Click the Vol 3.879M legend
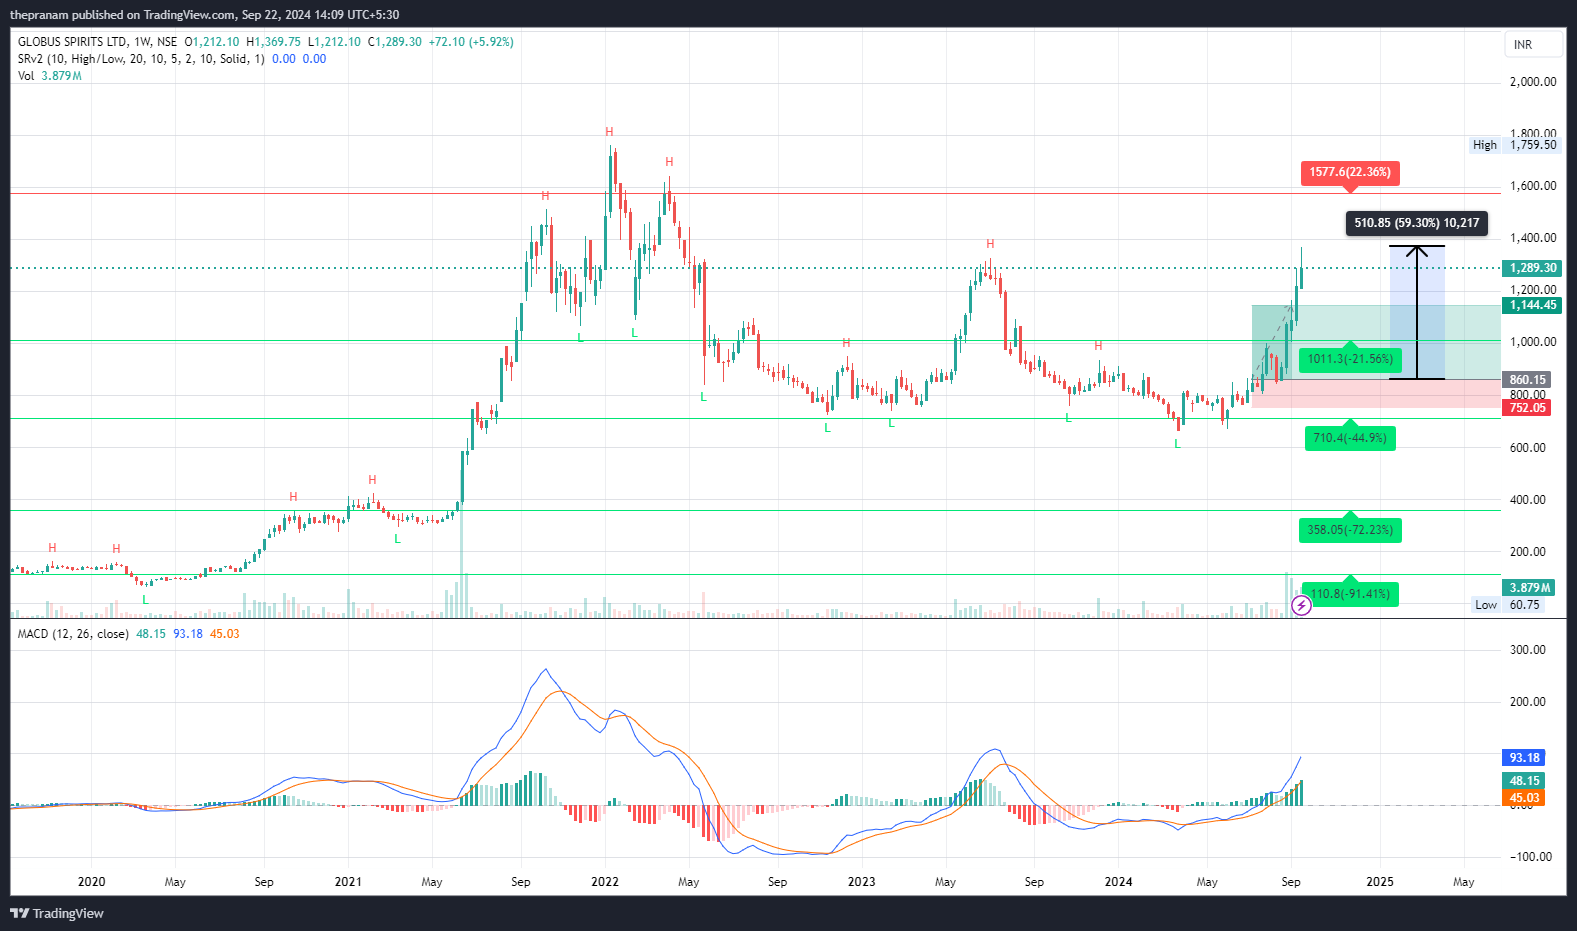1577x931 pixels. (50, 76)
